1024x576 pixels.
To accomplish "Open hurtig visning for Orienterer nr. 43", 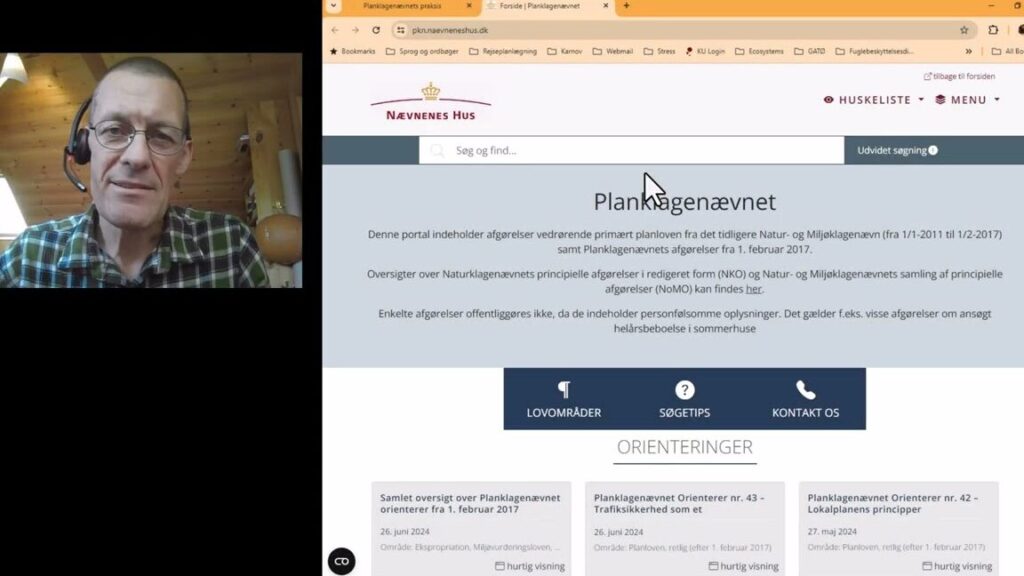I will click(x=743, y=566).
